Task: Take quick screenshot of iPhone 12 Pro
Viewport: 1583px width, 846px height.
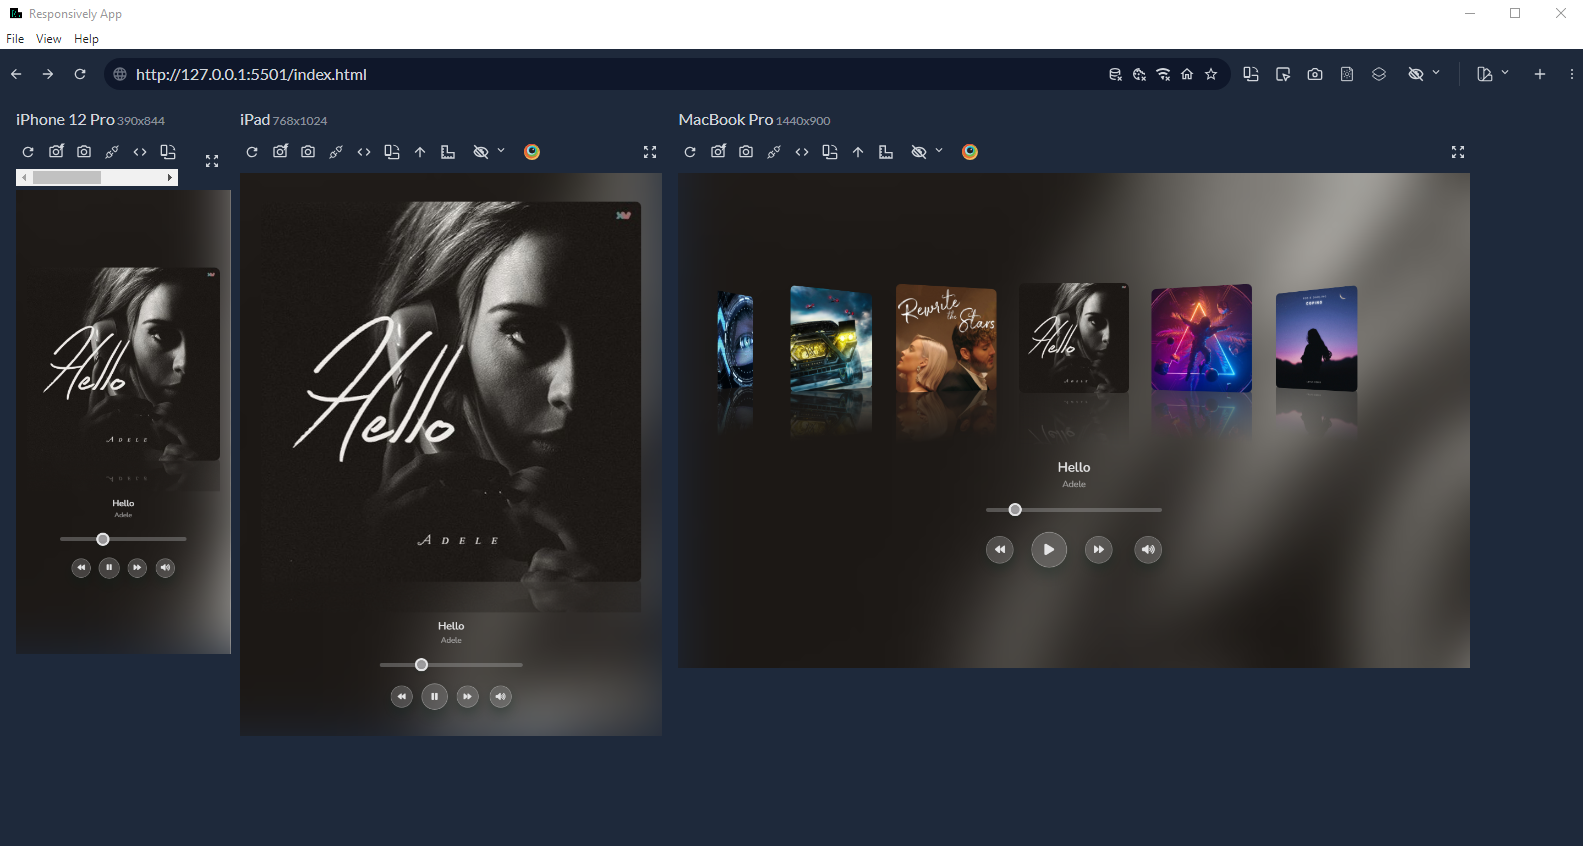Action: (x=84, y=152)
